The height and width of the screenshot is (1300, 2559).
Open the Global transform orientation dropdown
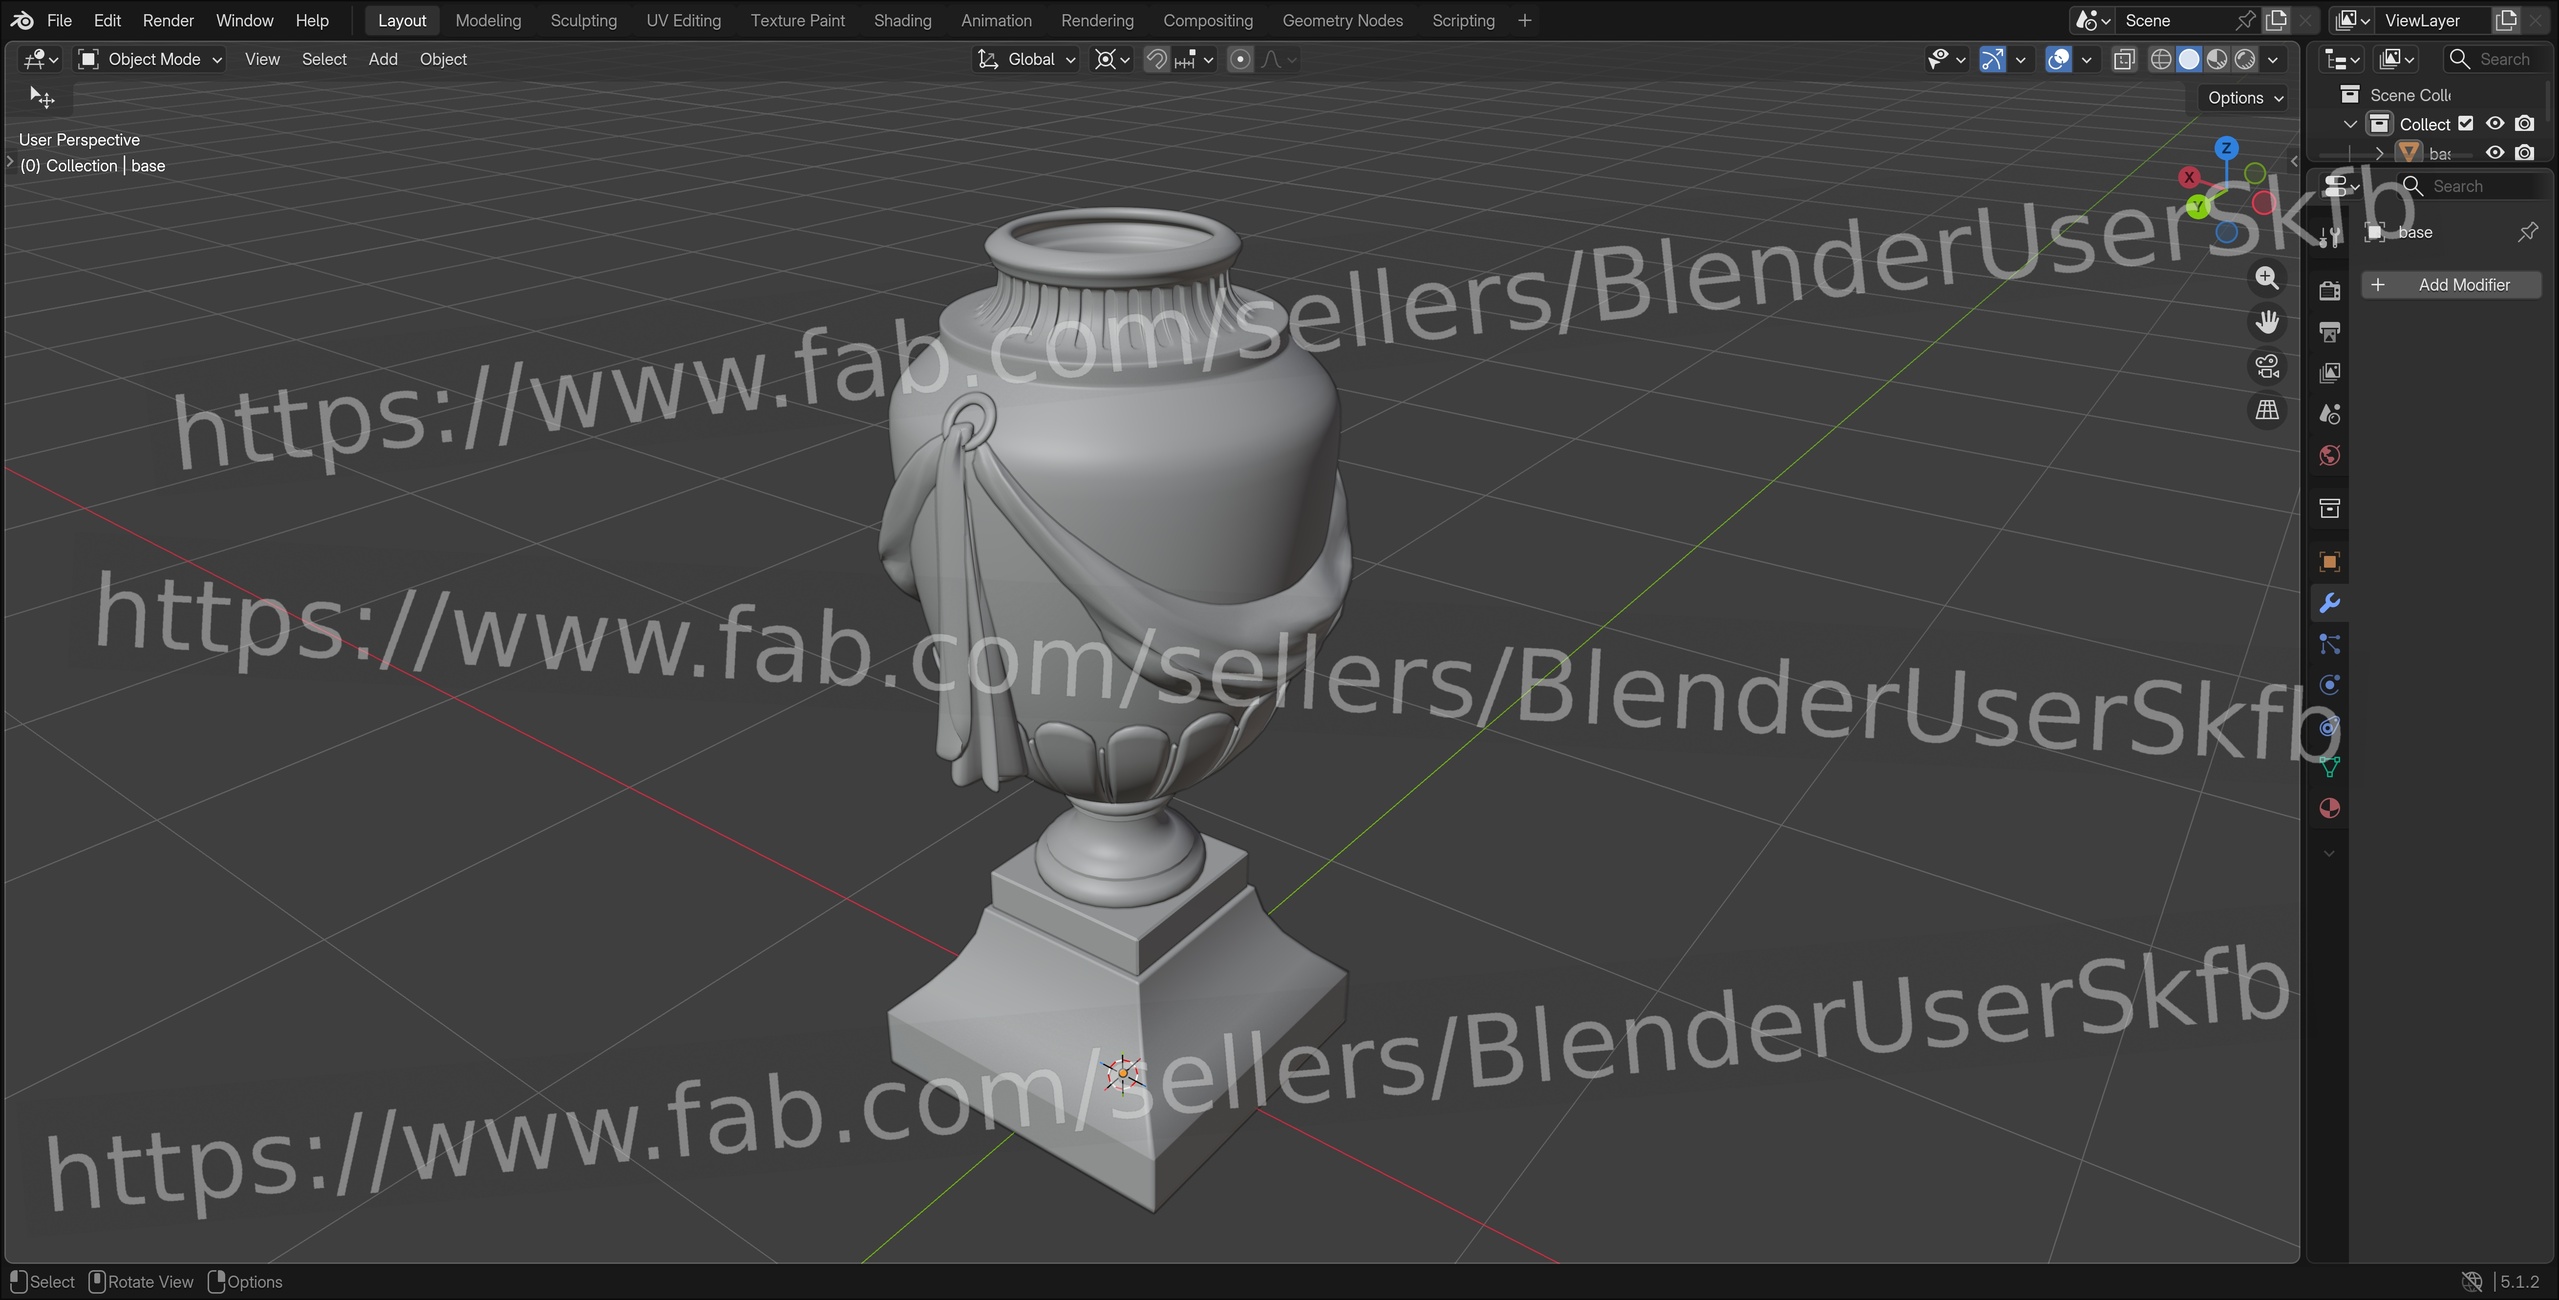point(1026,59)
